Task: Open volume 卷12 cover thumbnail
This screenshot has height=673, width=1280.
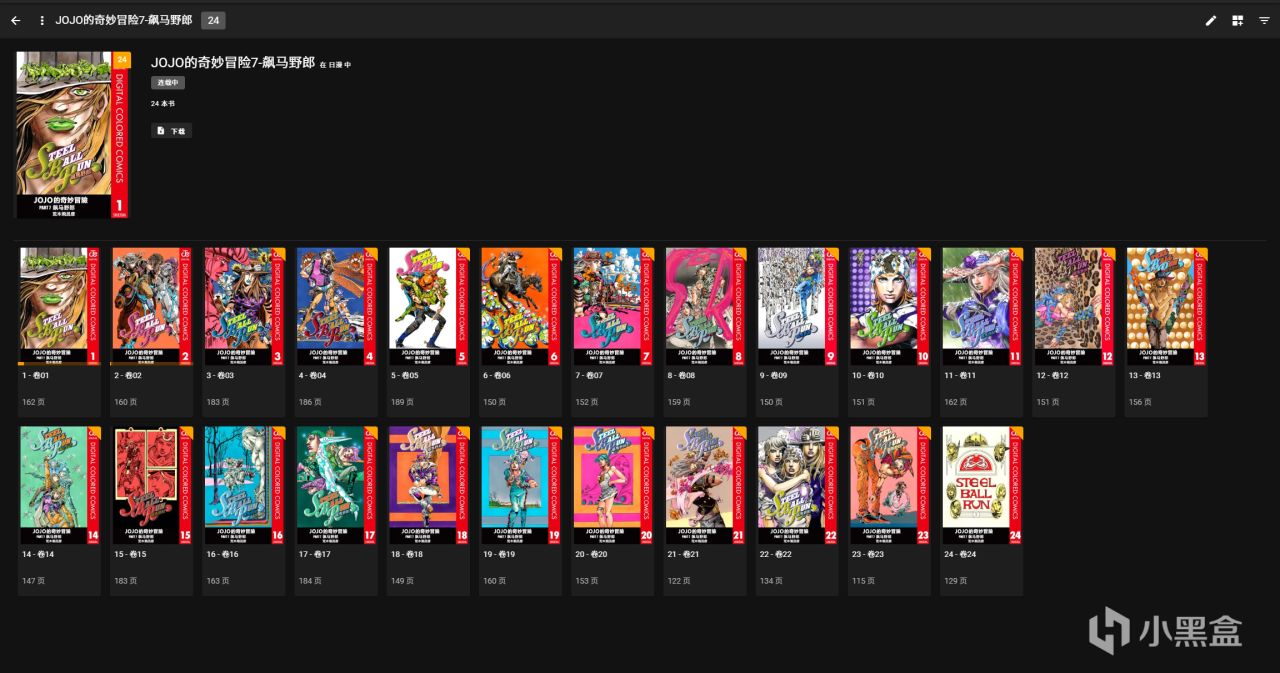Action: tap(1074, 306)
